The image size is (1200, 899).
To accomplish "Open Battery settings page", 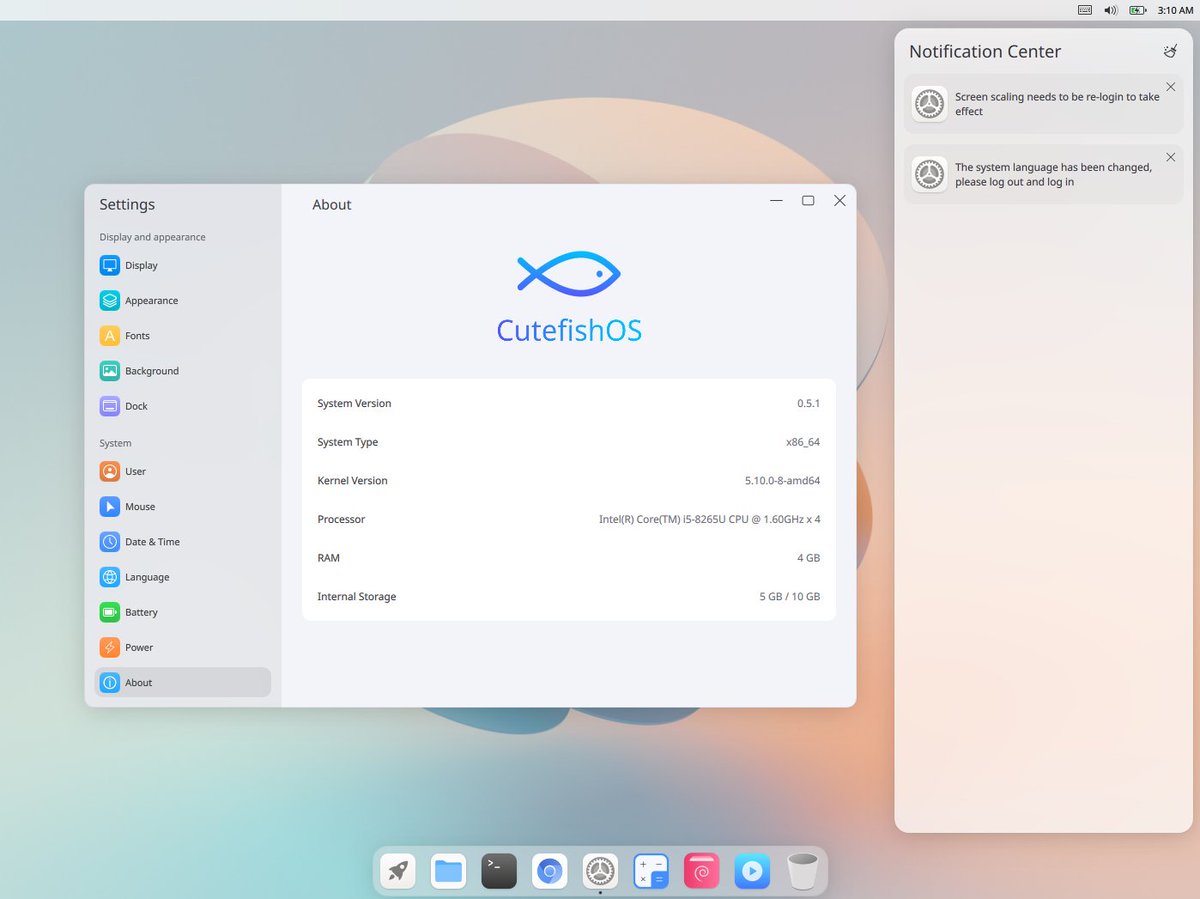I will [183, 612].
